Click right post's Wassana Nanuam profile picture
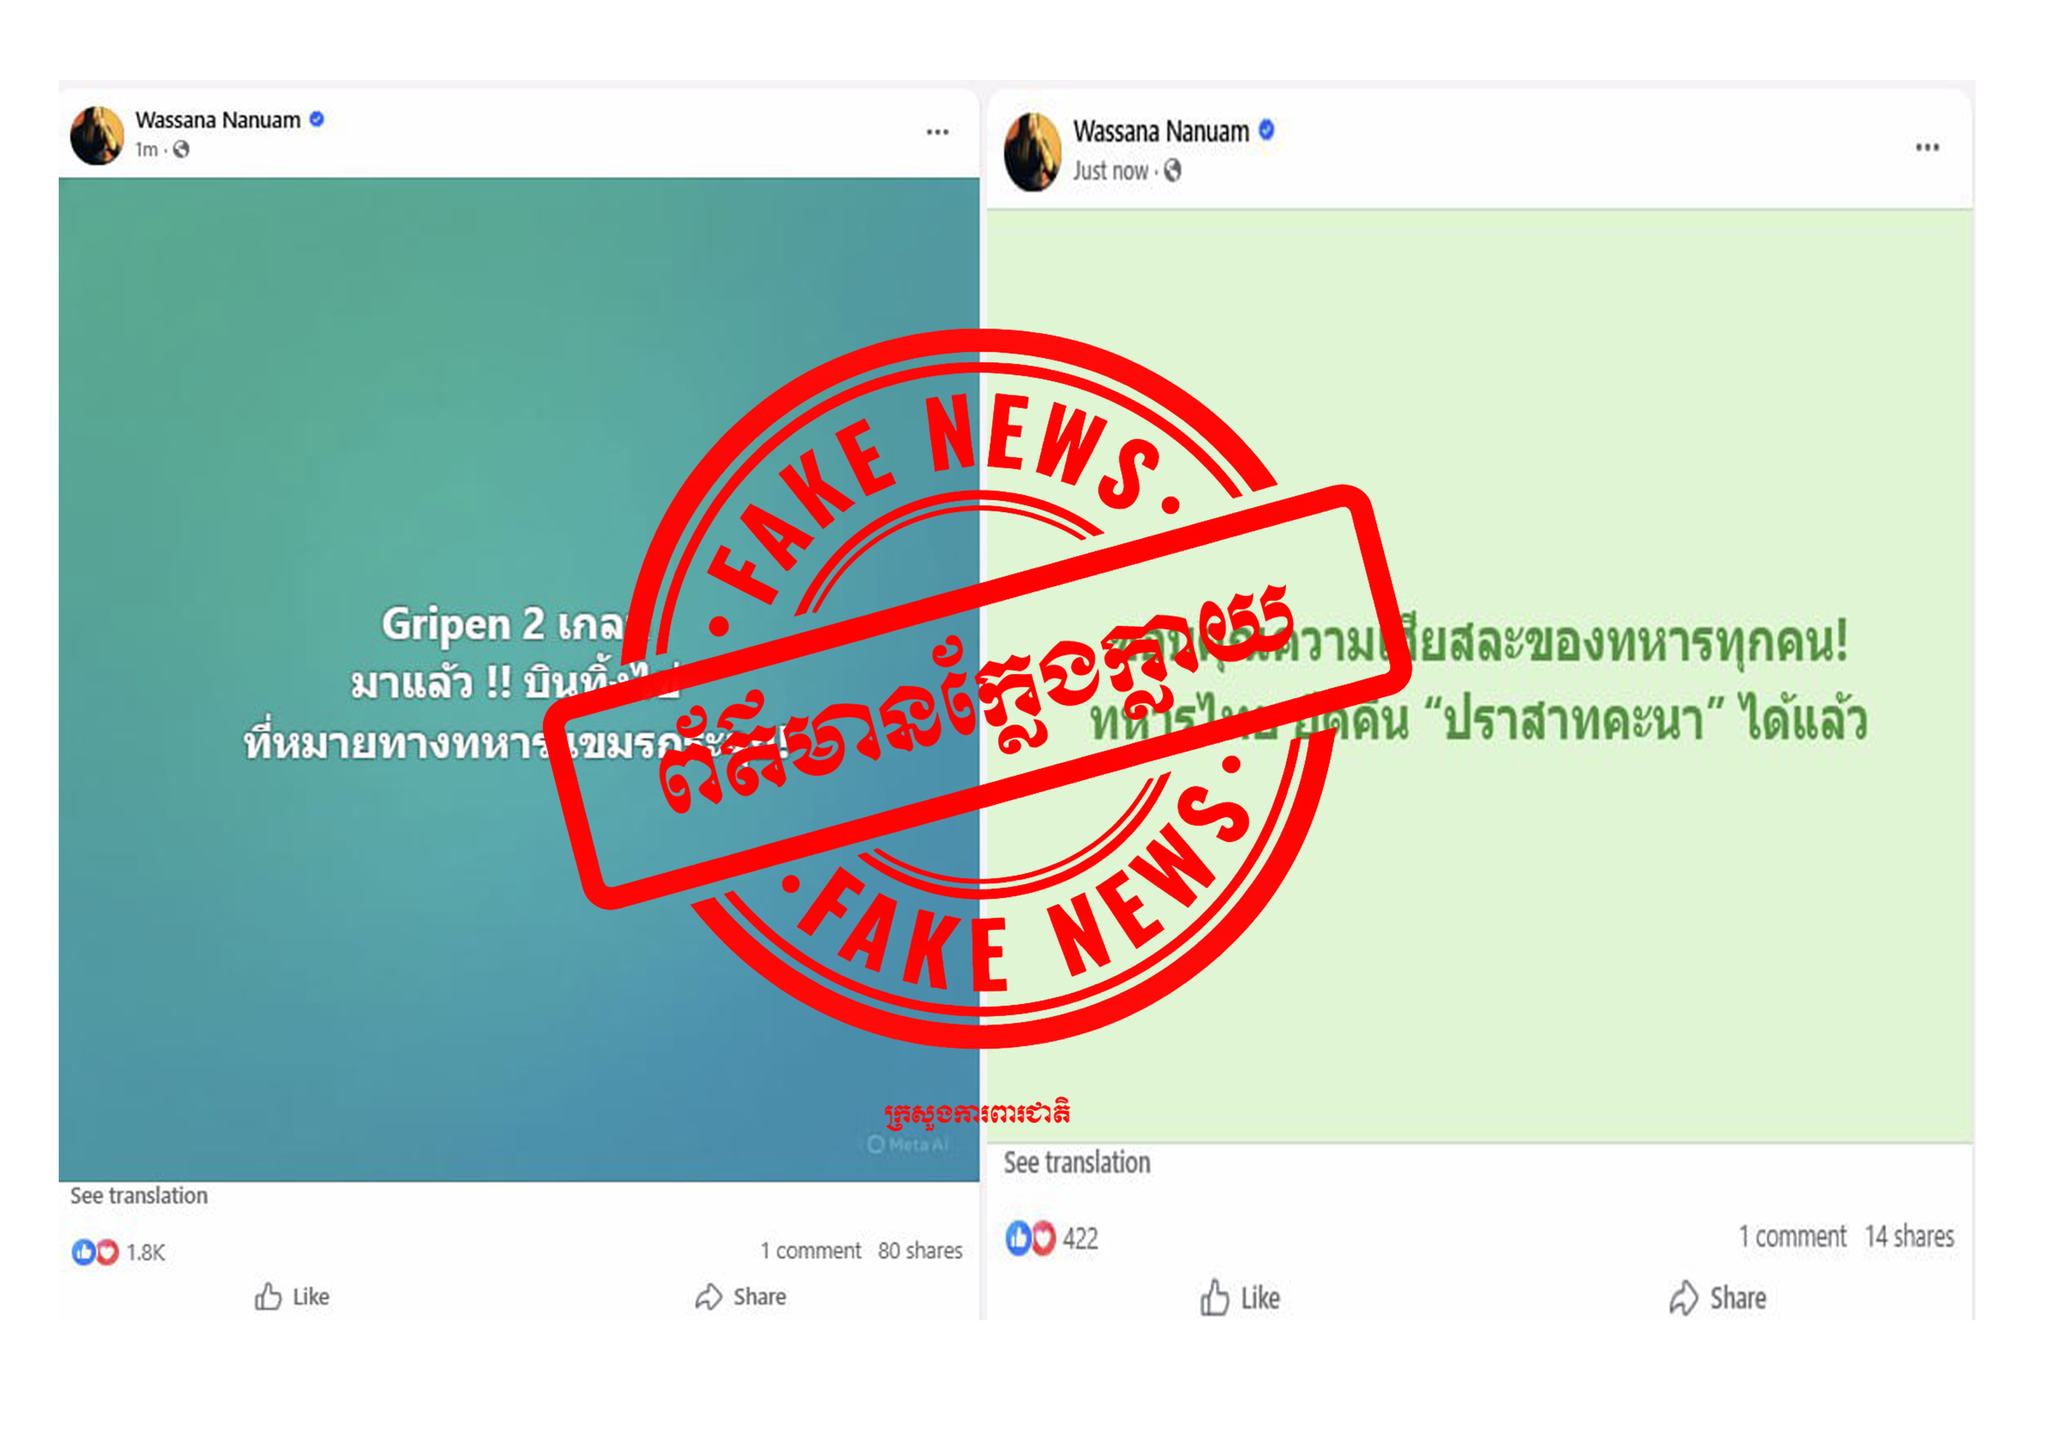2048x1434 pixels. click(x=1032, y=151)
